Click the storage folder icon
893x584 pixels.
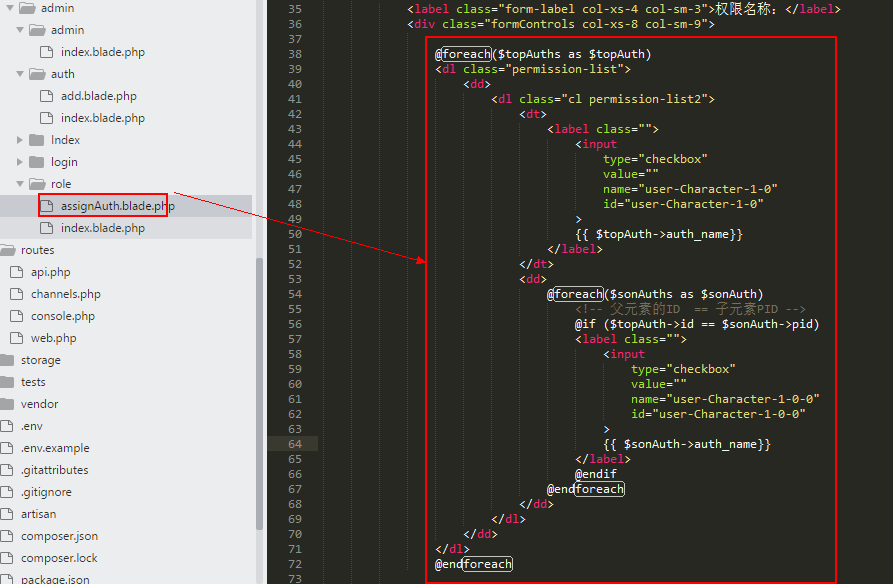(8, 360)
